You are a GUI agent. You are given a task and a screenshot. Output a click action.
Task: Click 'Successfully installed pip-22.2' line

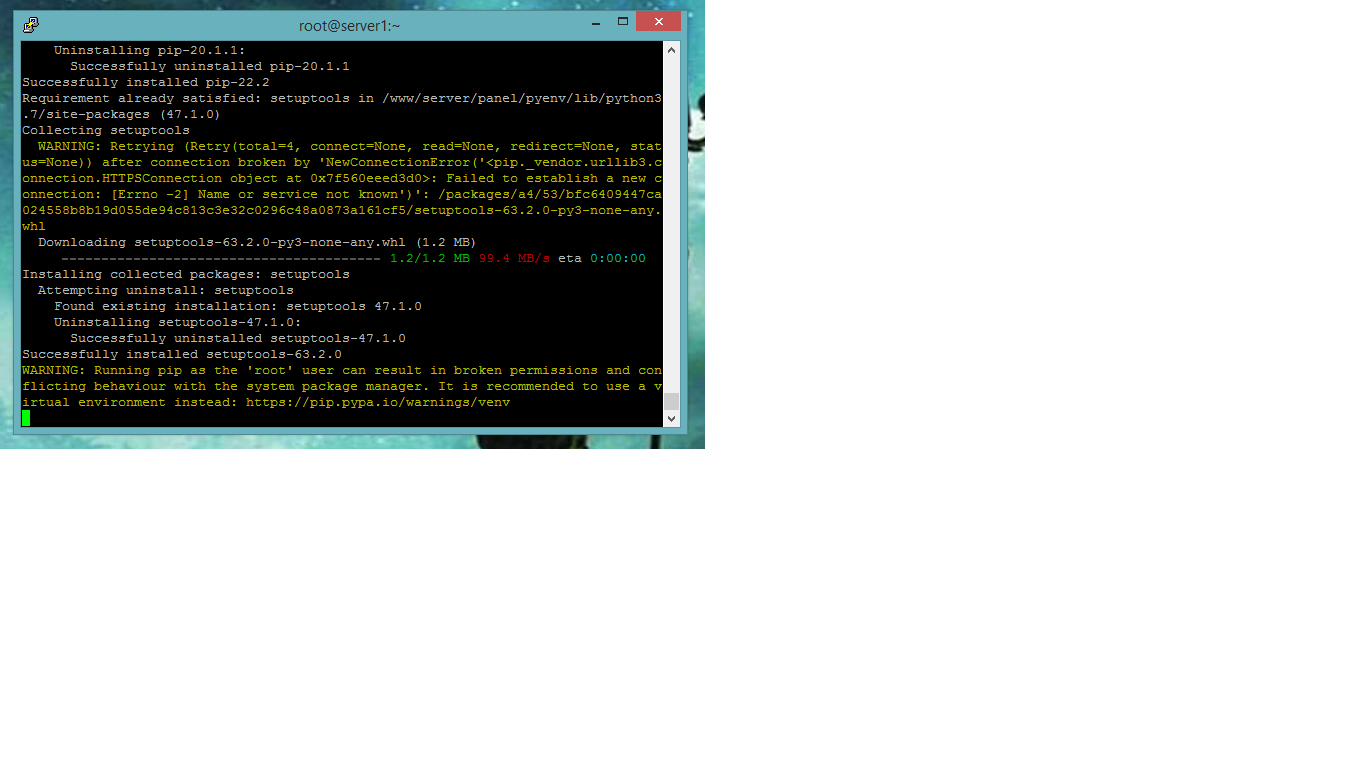146,82
